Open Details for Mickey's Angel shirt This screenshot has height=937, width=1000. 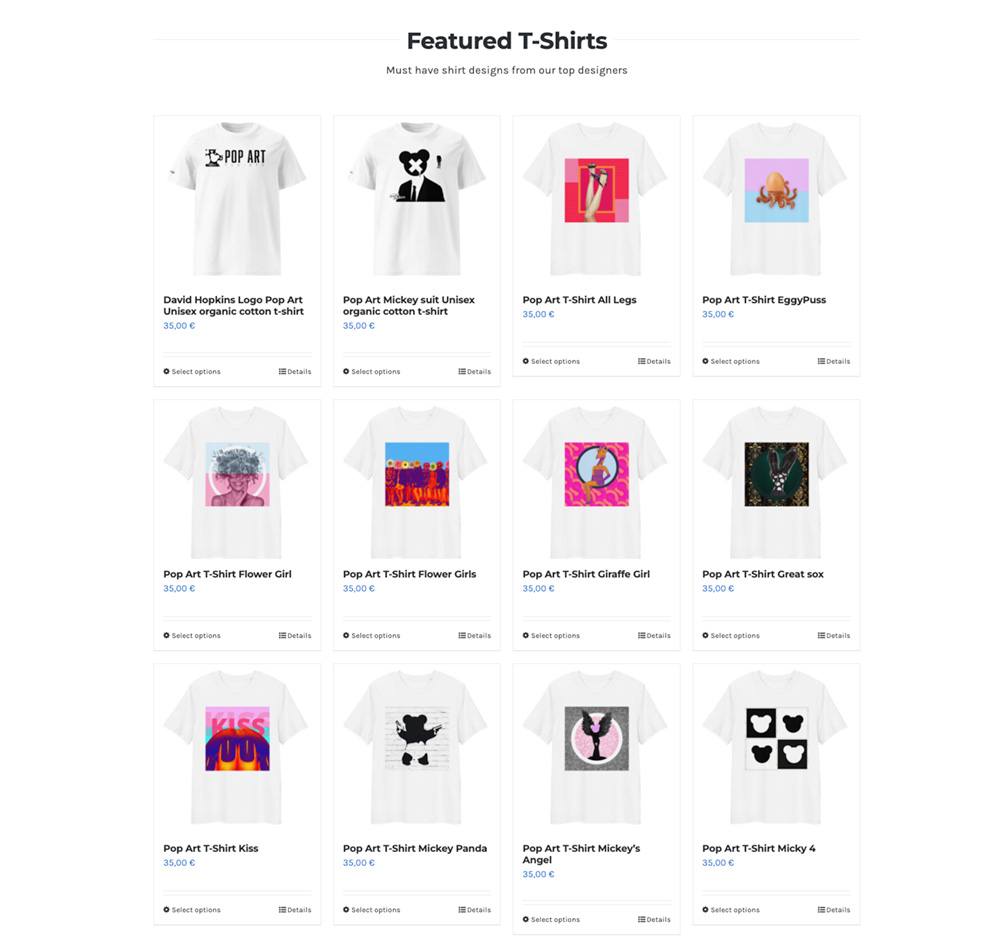[x=654, y=919]
